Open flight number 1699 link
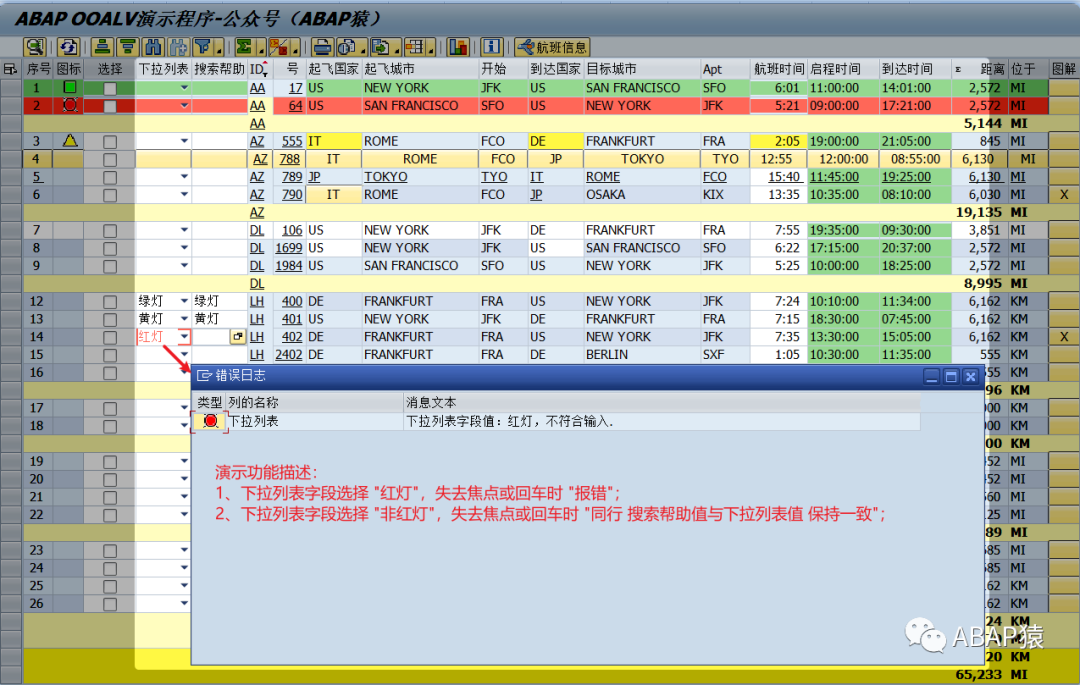This screenshot has height=685, width=1080. tap(289, 248)
